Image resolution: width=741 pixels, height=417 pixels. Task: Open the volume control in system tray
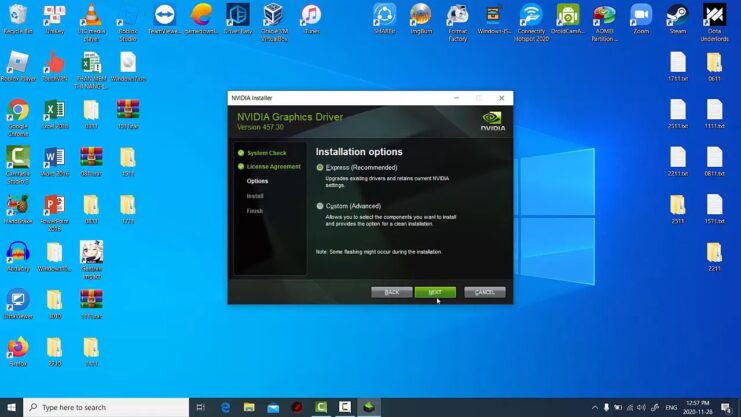(x=641, y=408)
